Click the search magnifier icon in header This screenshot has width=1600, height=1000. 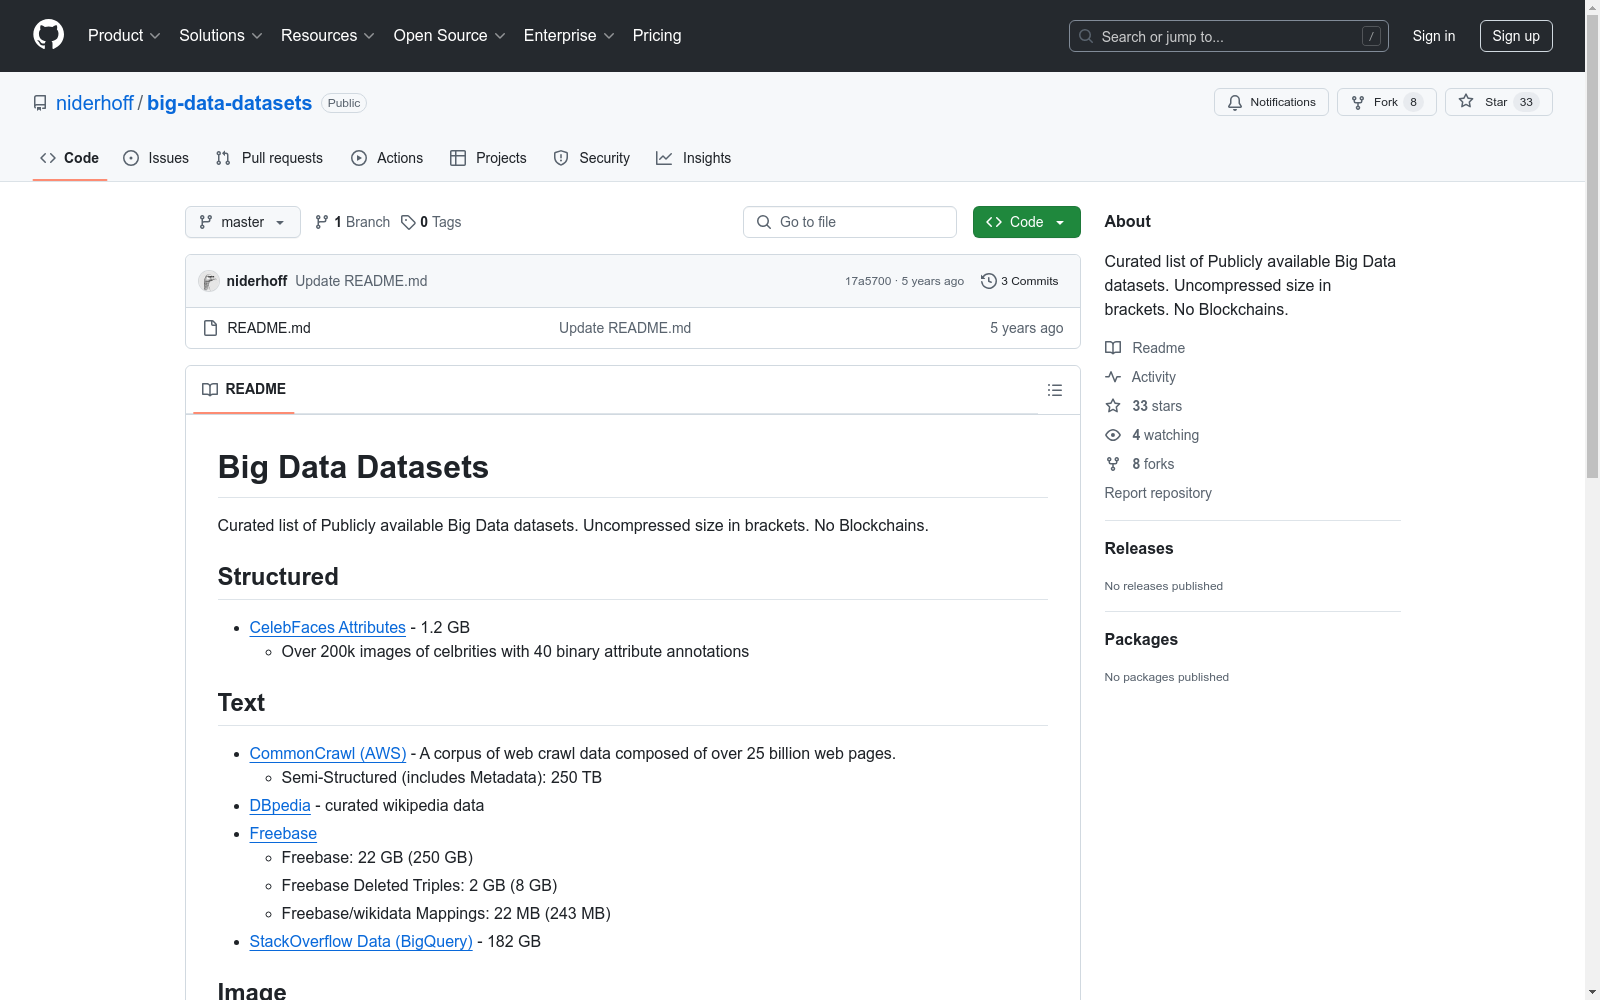pos(1086,36)
